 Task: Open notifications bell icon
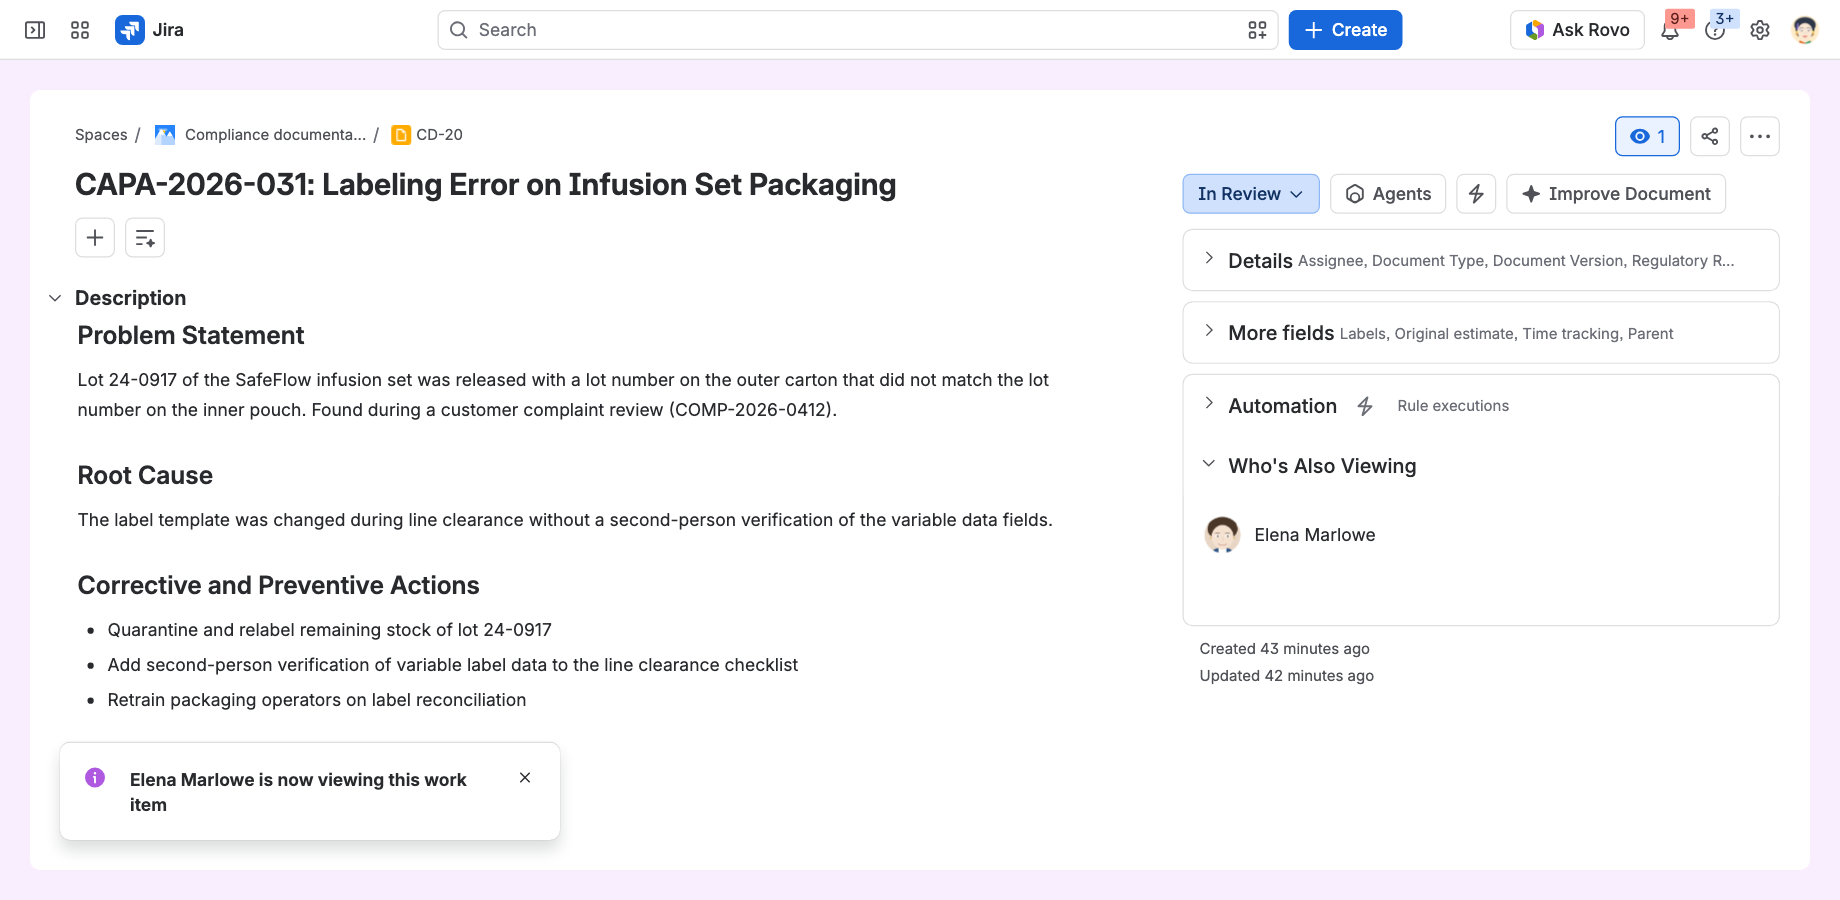1670,30
